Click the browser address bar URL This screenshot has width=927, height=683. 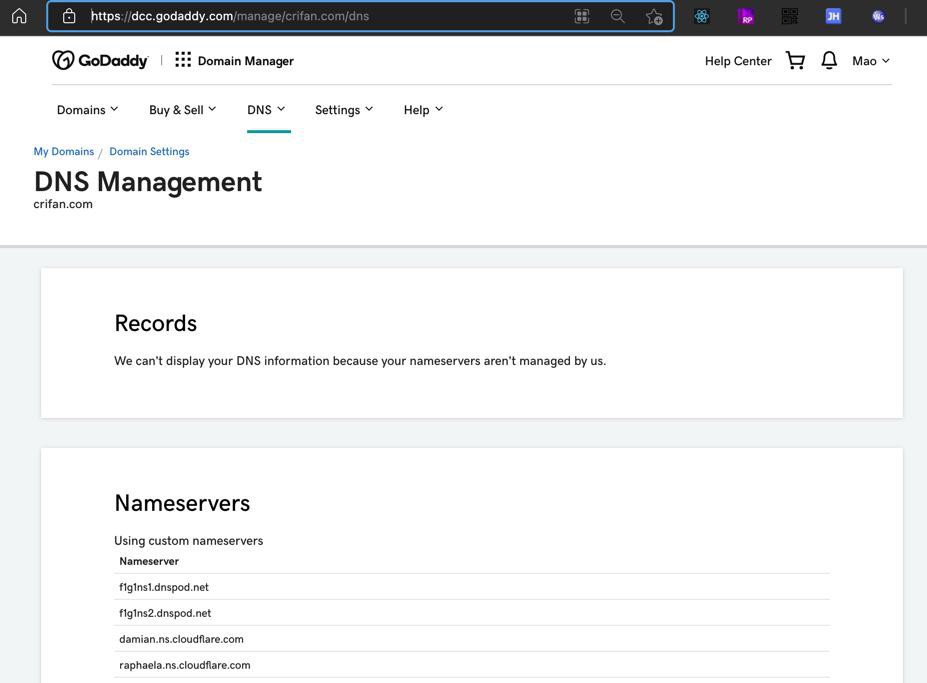pyautogui.click(x=230, y=16)
